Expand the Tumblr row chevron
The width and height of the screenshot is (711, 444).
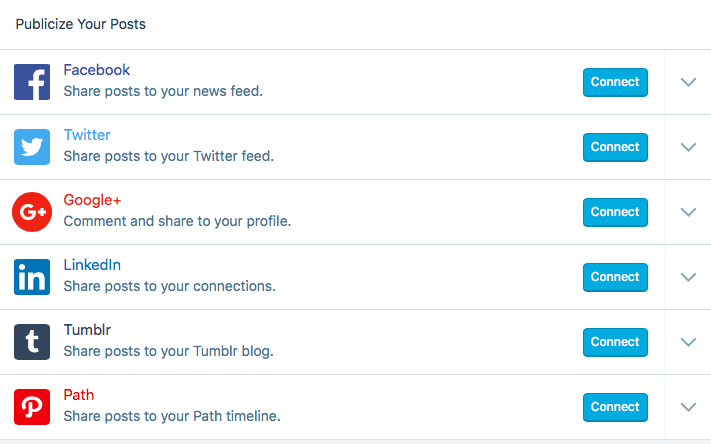[x=688, y=342]
